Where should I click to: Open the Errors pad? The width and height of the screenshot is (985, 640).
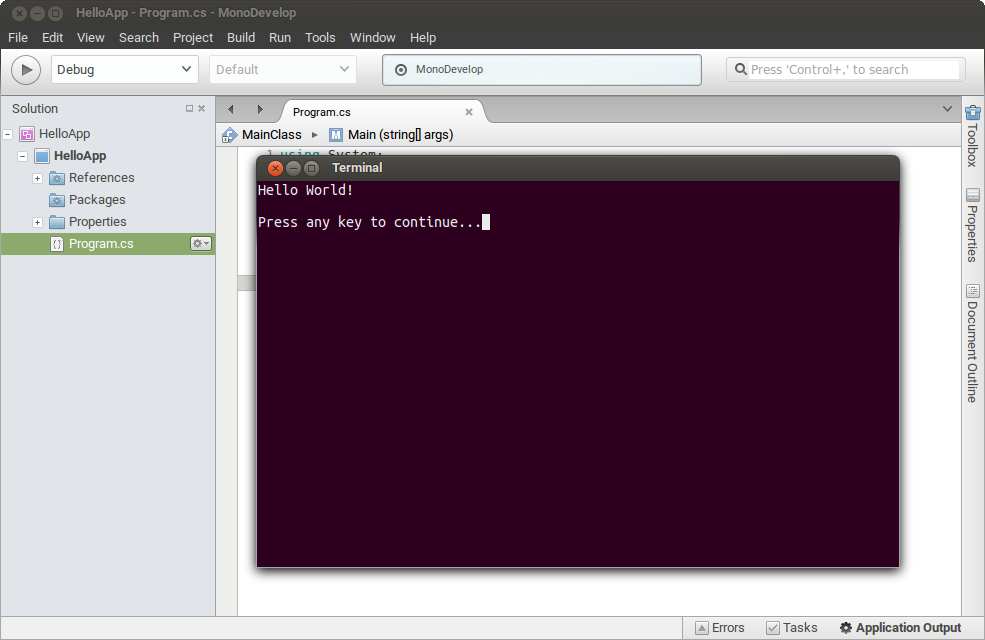click(x=720, y=627)
